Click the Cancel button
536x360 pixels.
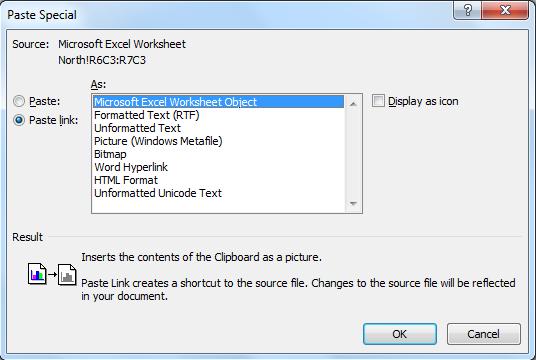click(484, 334)
